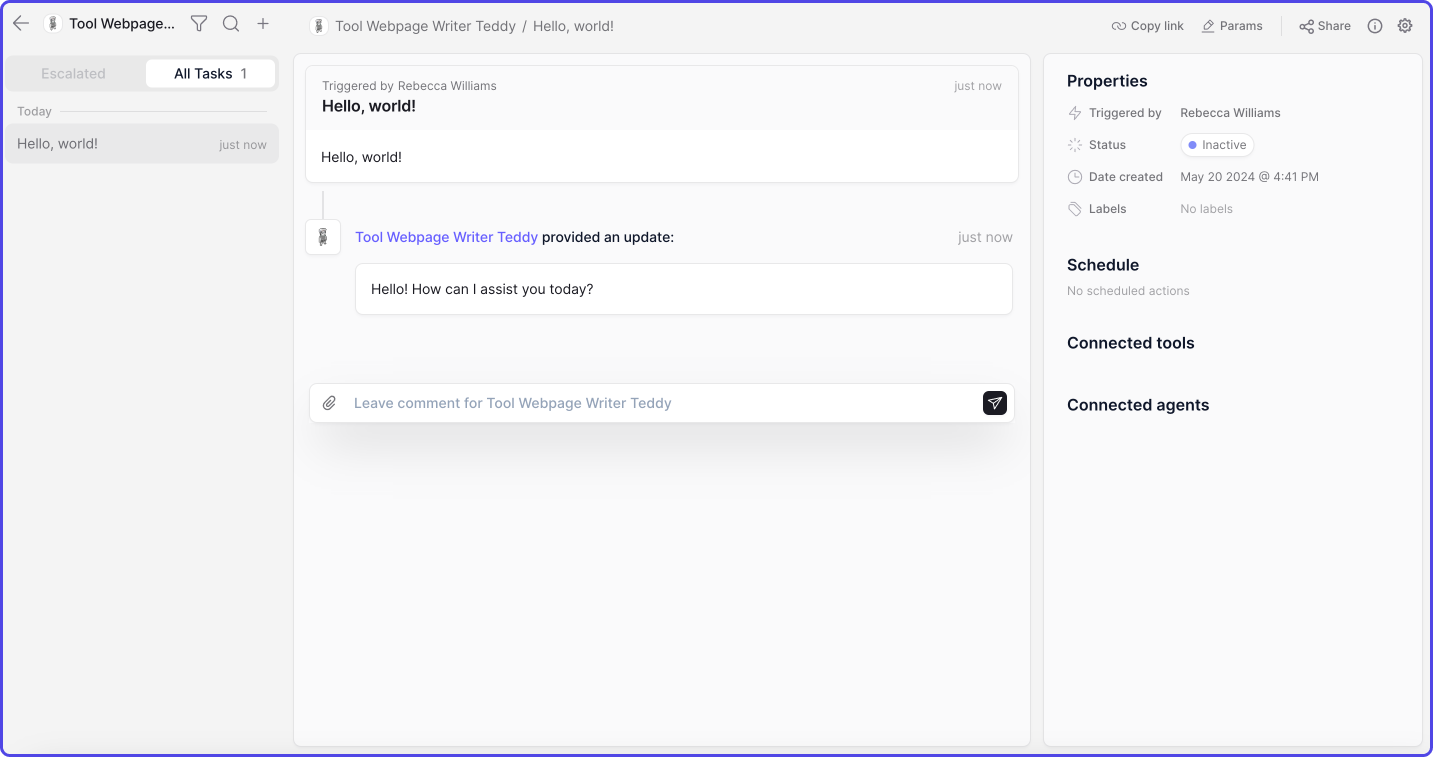1433x757 pixels.
Task: Attach a file with paperclip icon
Action: pyautogui.click(x=329, y=403)
